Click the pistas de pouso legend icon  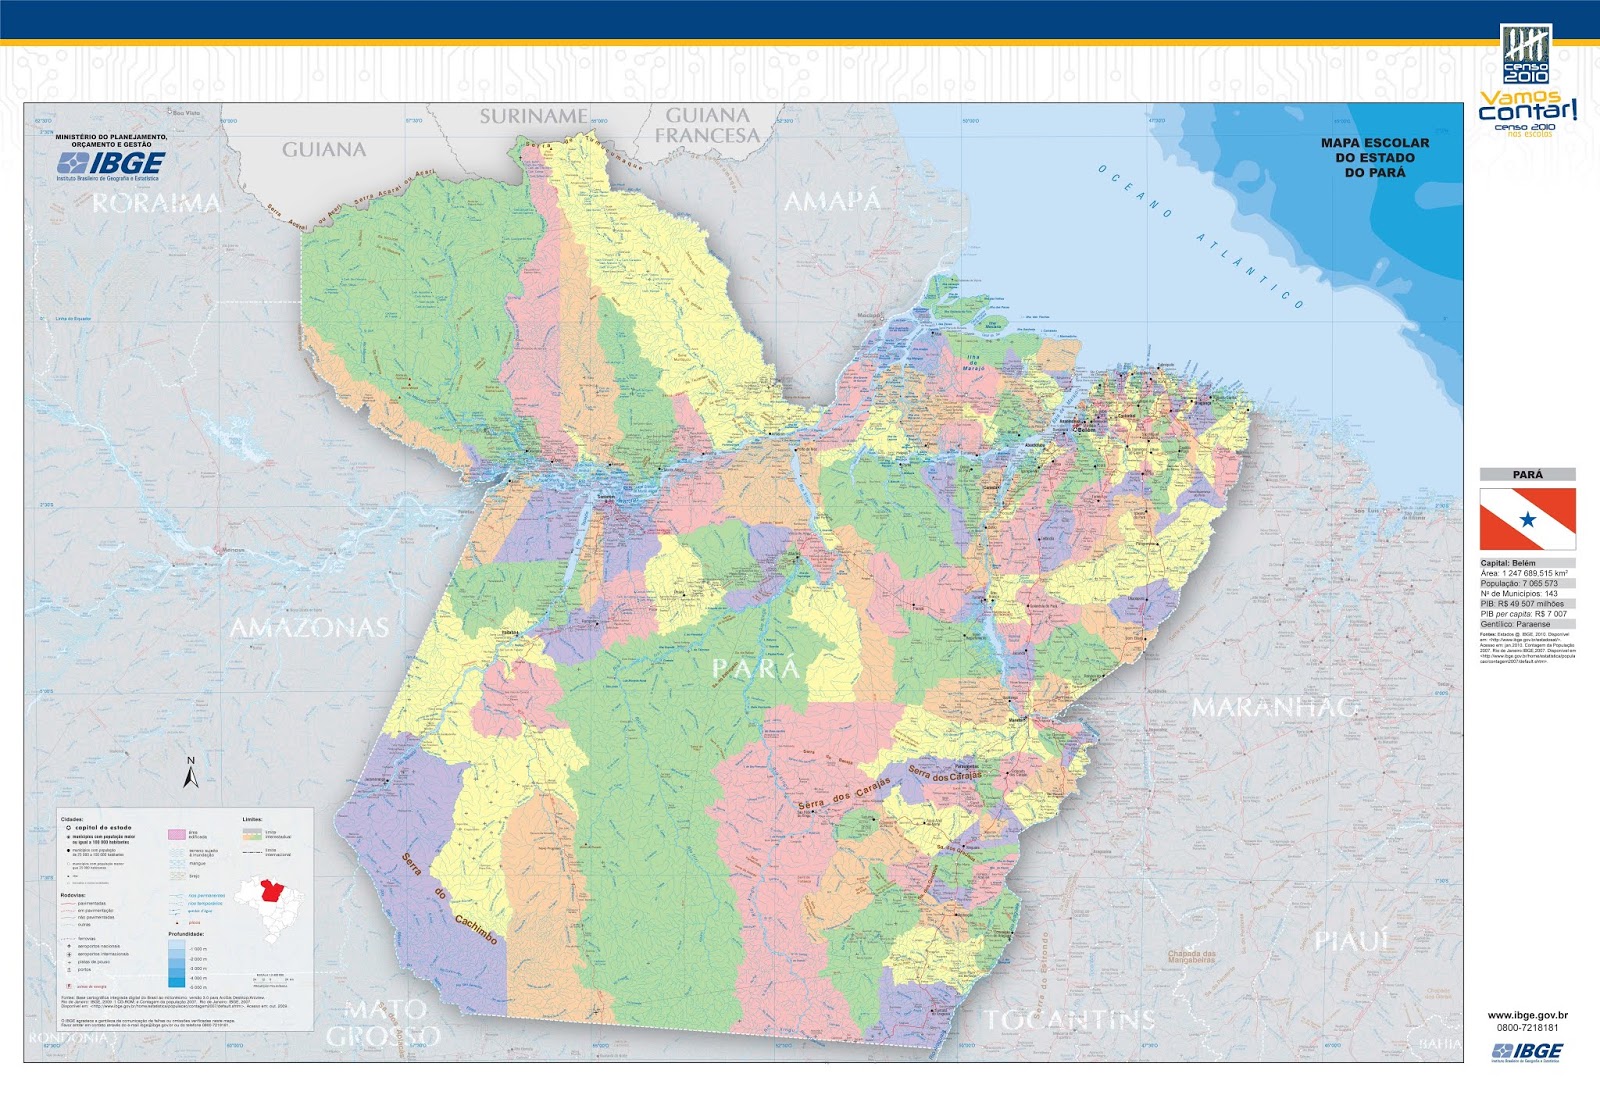click(x=69, y=962)
